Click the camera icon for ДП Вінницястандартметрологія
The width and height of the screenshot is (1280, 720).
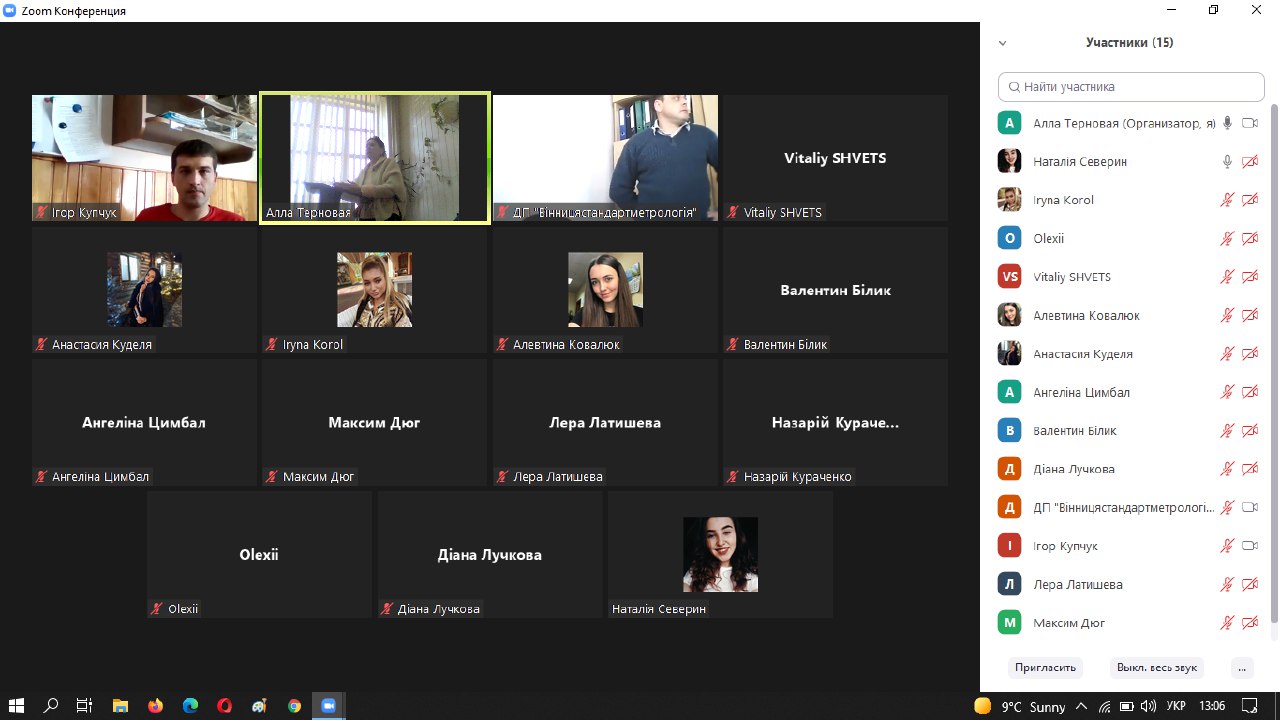tap(1249, 507)
